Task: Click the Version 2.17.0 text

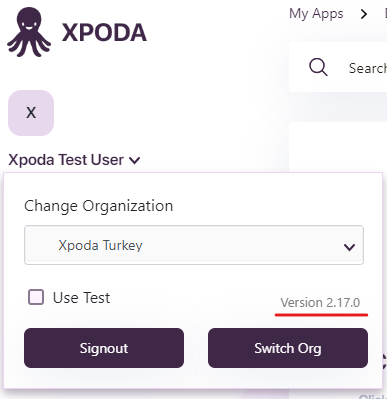Action: [x=320, y=303]
